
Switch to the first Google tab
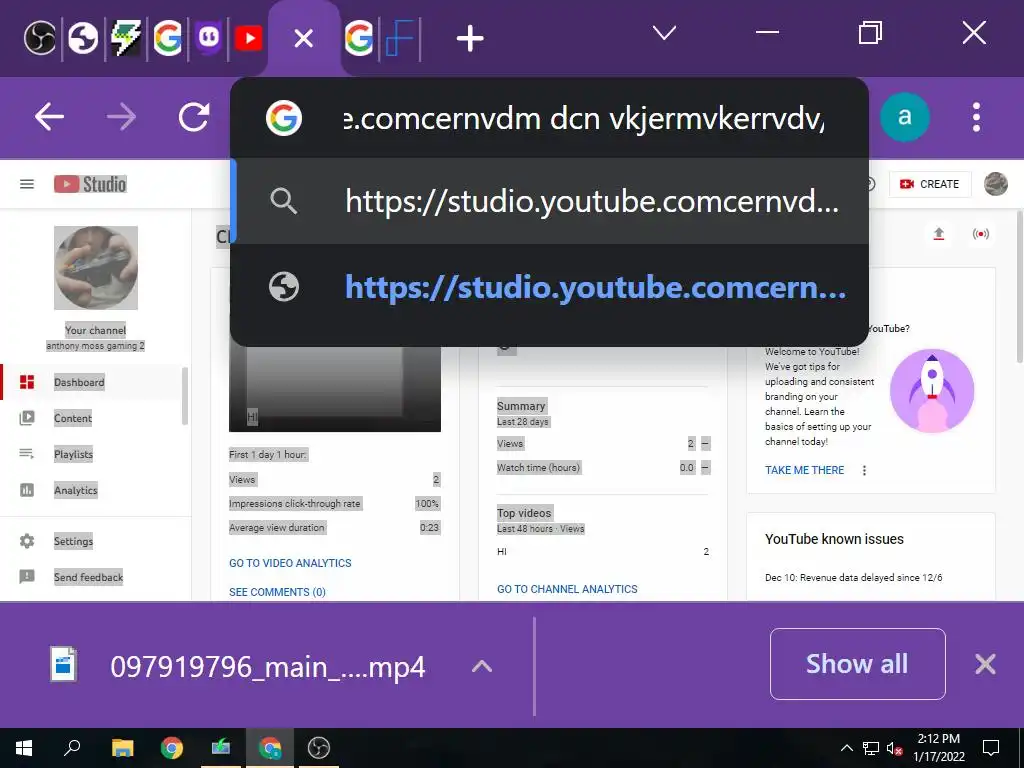tap(168, 39)
